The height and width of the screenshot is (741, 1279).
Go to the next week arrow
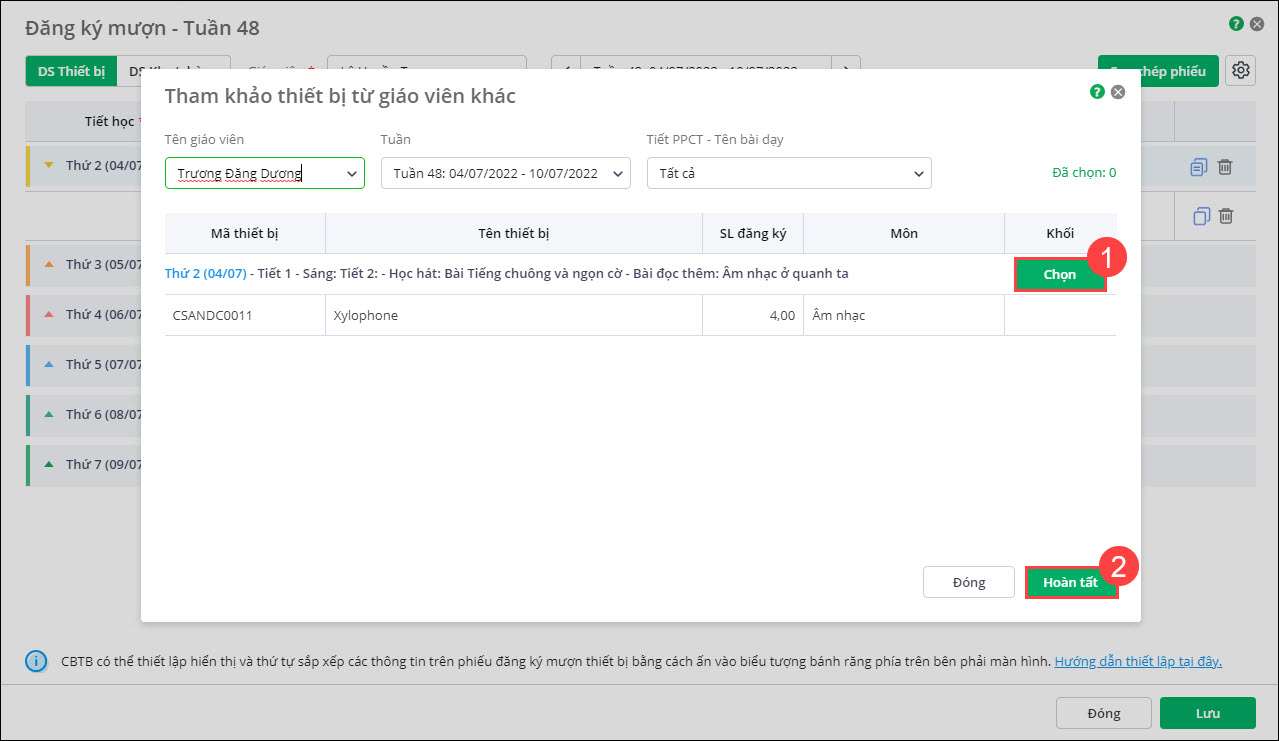point(846,70)
